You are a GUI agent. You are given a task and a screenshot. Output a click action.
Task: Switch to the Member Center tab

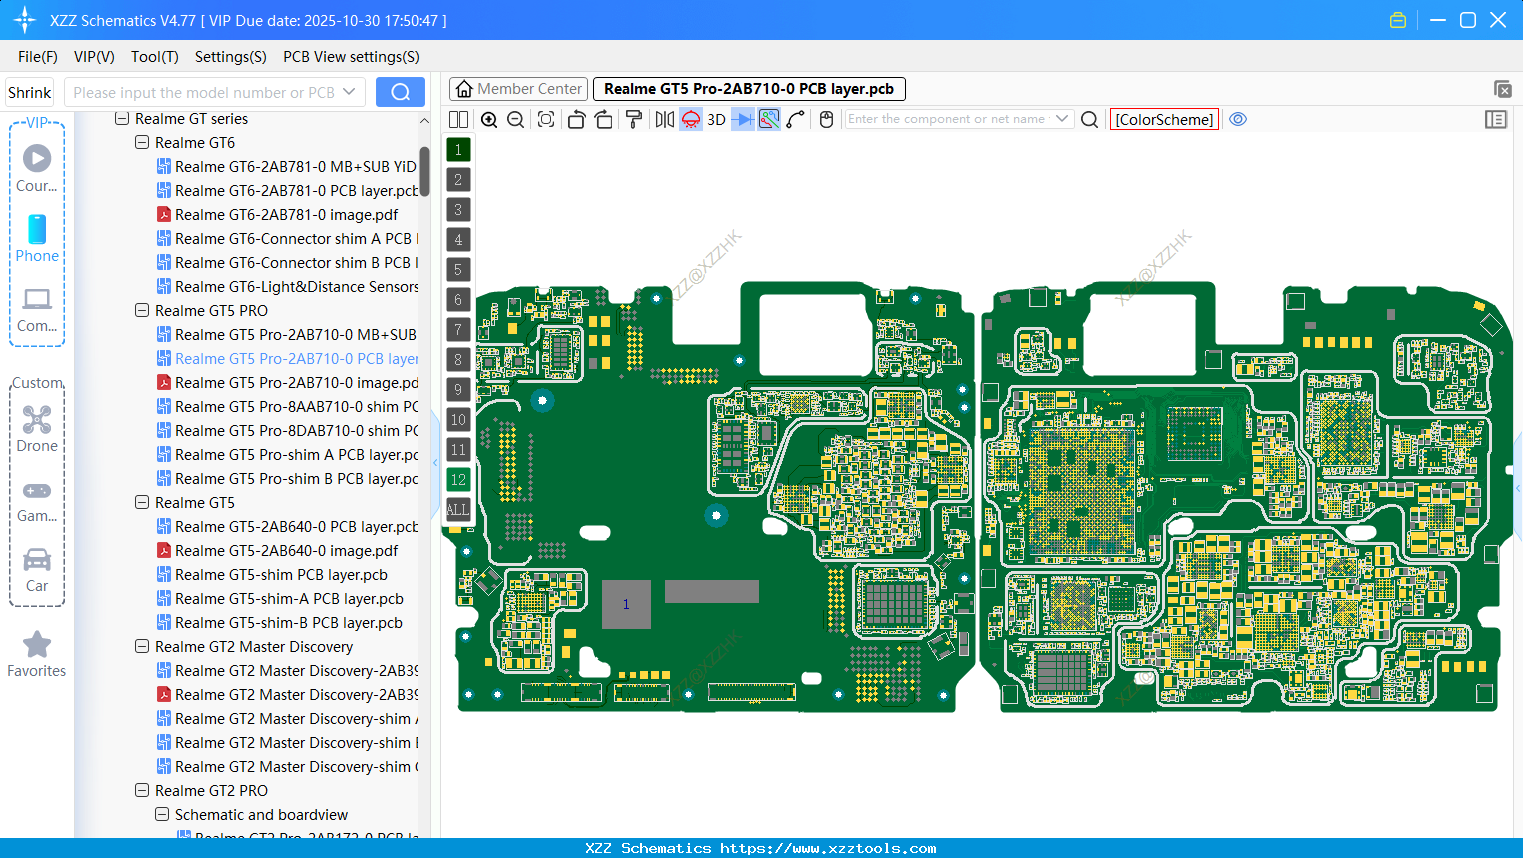[518, 88]
